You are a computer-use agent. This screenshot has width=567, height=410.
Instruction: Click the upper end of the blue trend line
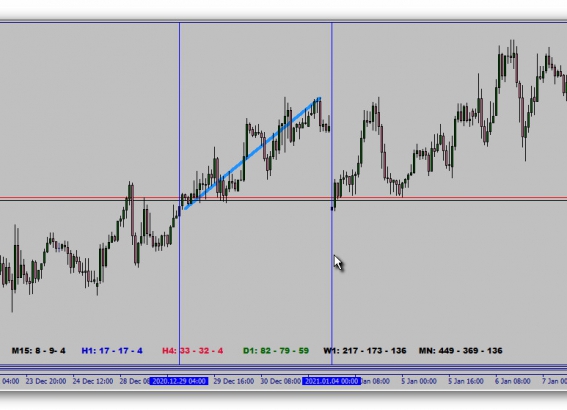tap(320, 98)
